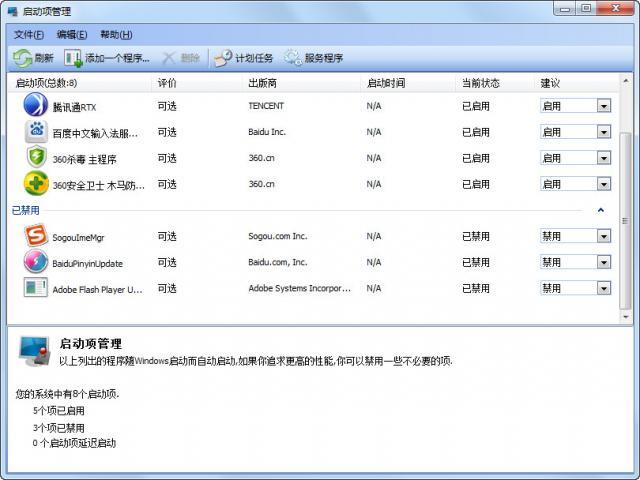This screenshot has width=640, height=480.
Task: Open 建议 dropdown for SogouImeMgr
Action: pos(604,236)
